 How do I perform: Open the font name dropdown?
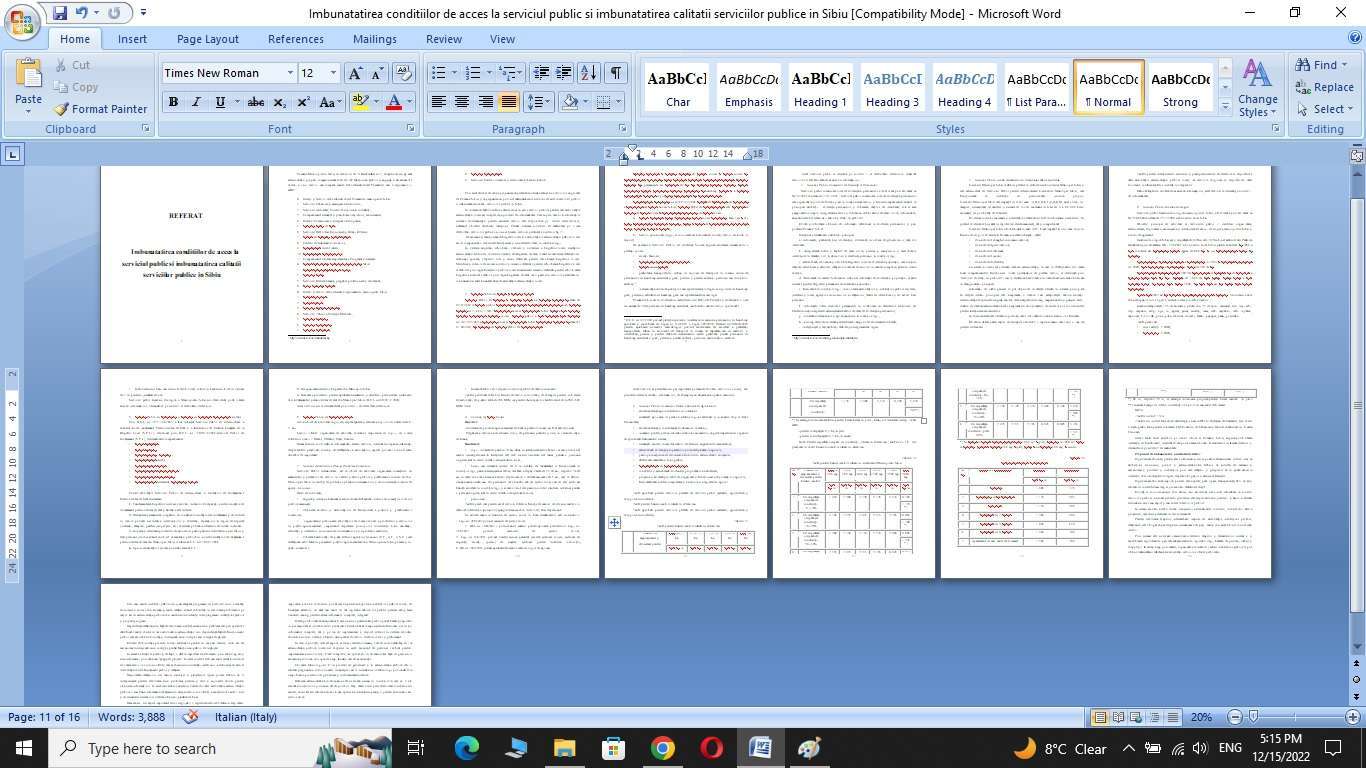[290, 73]
